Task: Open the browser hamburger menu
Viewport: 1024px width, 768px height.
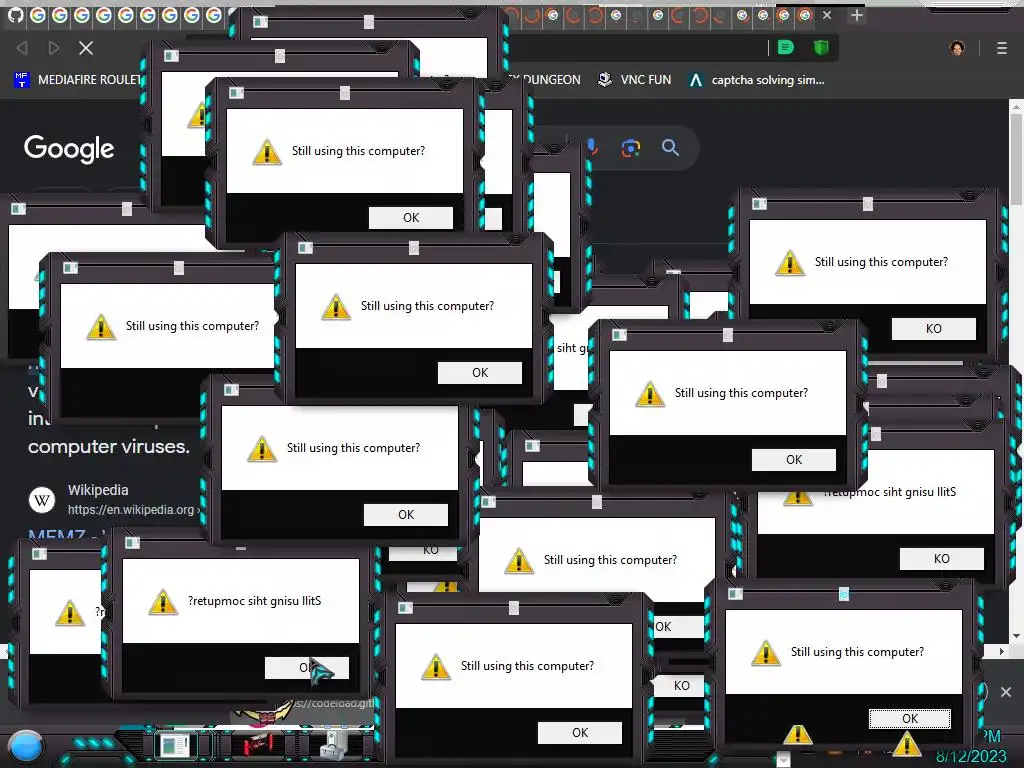Action: point(1002,48)
